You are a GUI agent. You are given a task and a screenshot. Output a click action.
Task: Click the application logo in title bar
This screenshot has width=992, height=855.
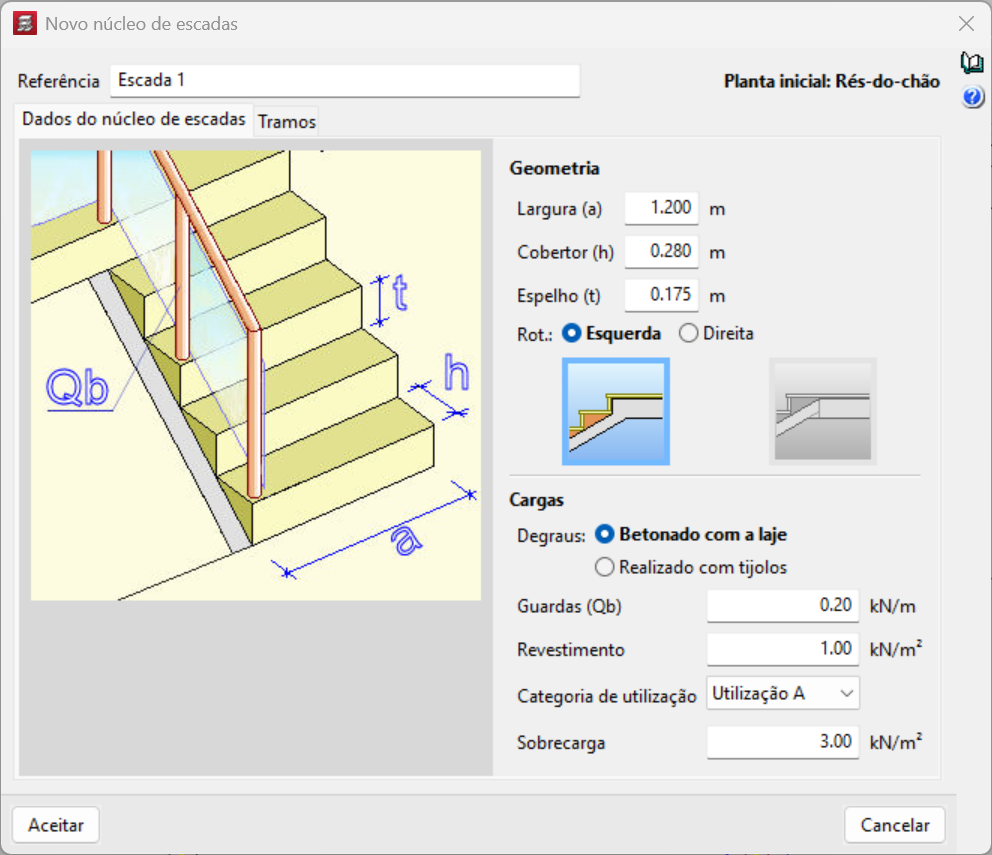click(25, 23)
